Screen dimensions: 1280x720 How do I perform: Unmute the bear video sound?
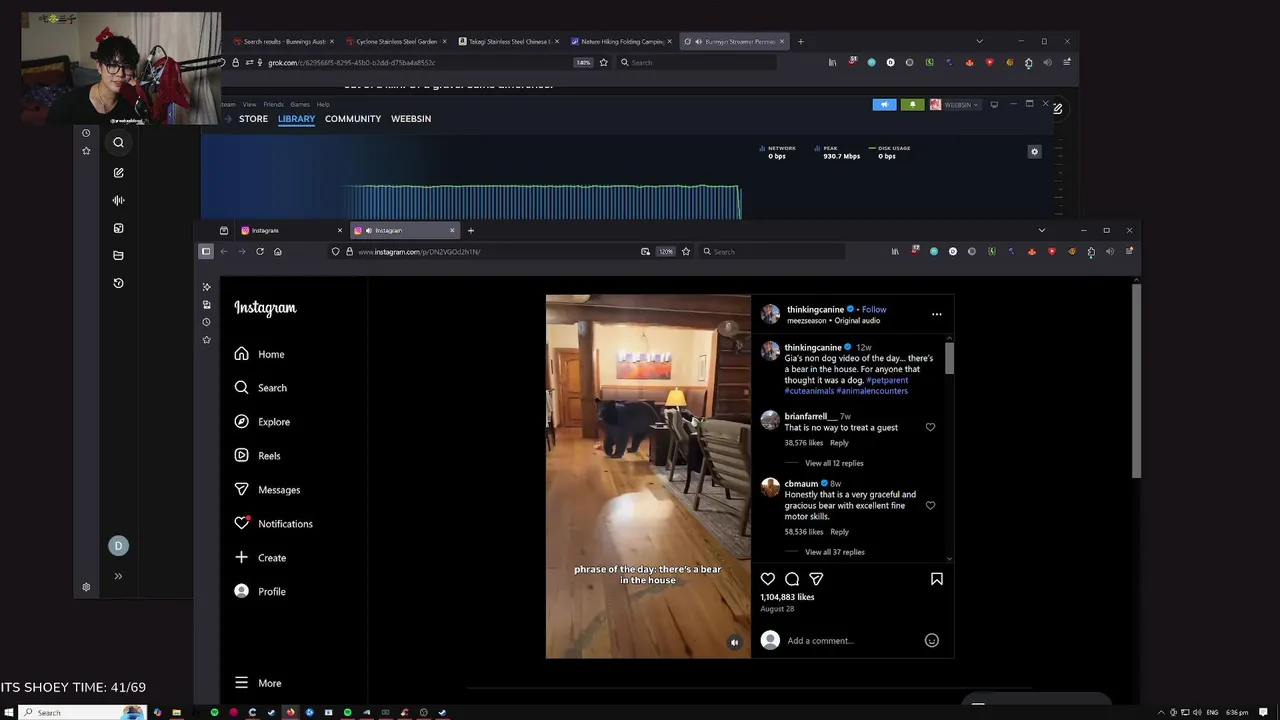coord(735,643)
